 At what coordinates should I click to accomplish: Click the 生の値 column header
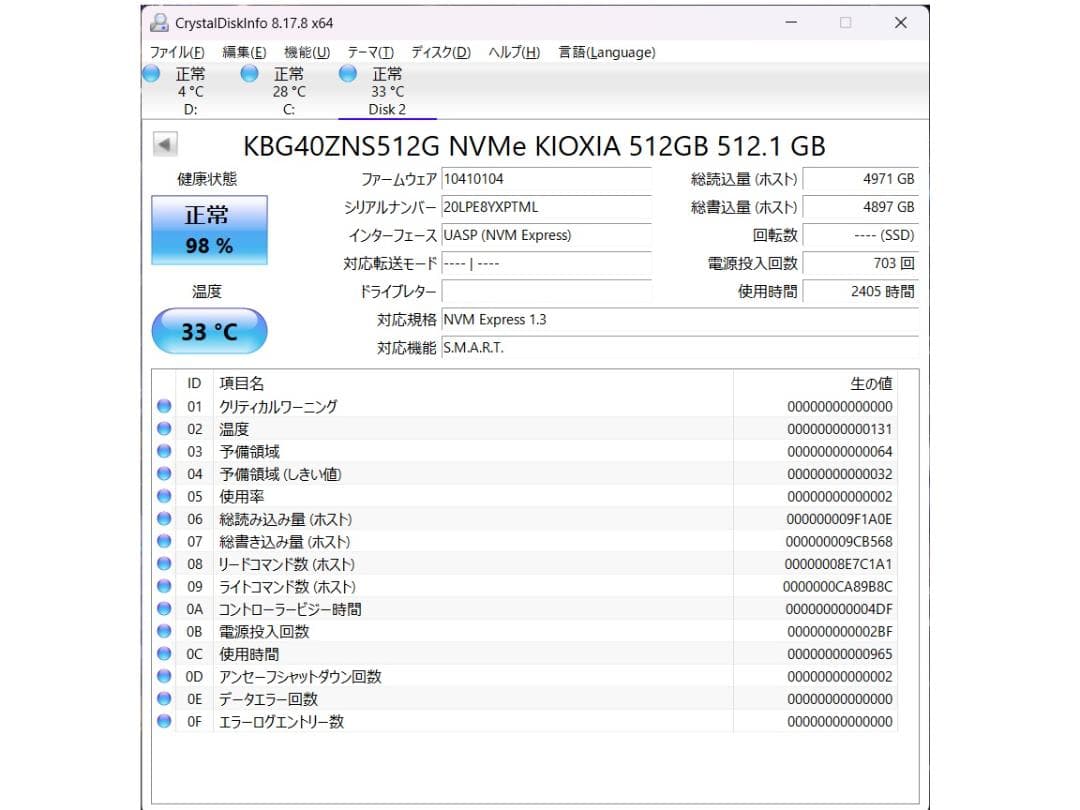(x=815, y=383)
